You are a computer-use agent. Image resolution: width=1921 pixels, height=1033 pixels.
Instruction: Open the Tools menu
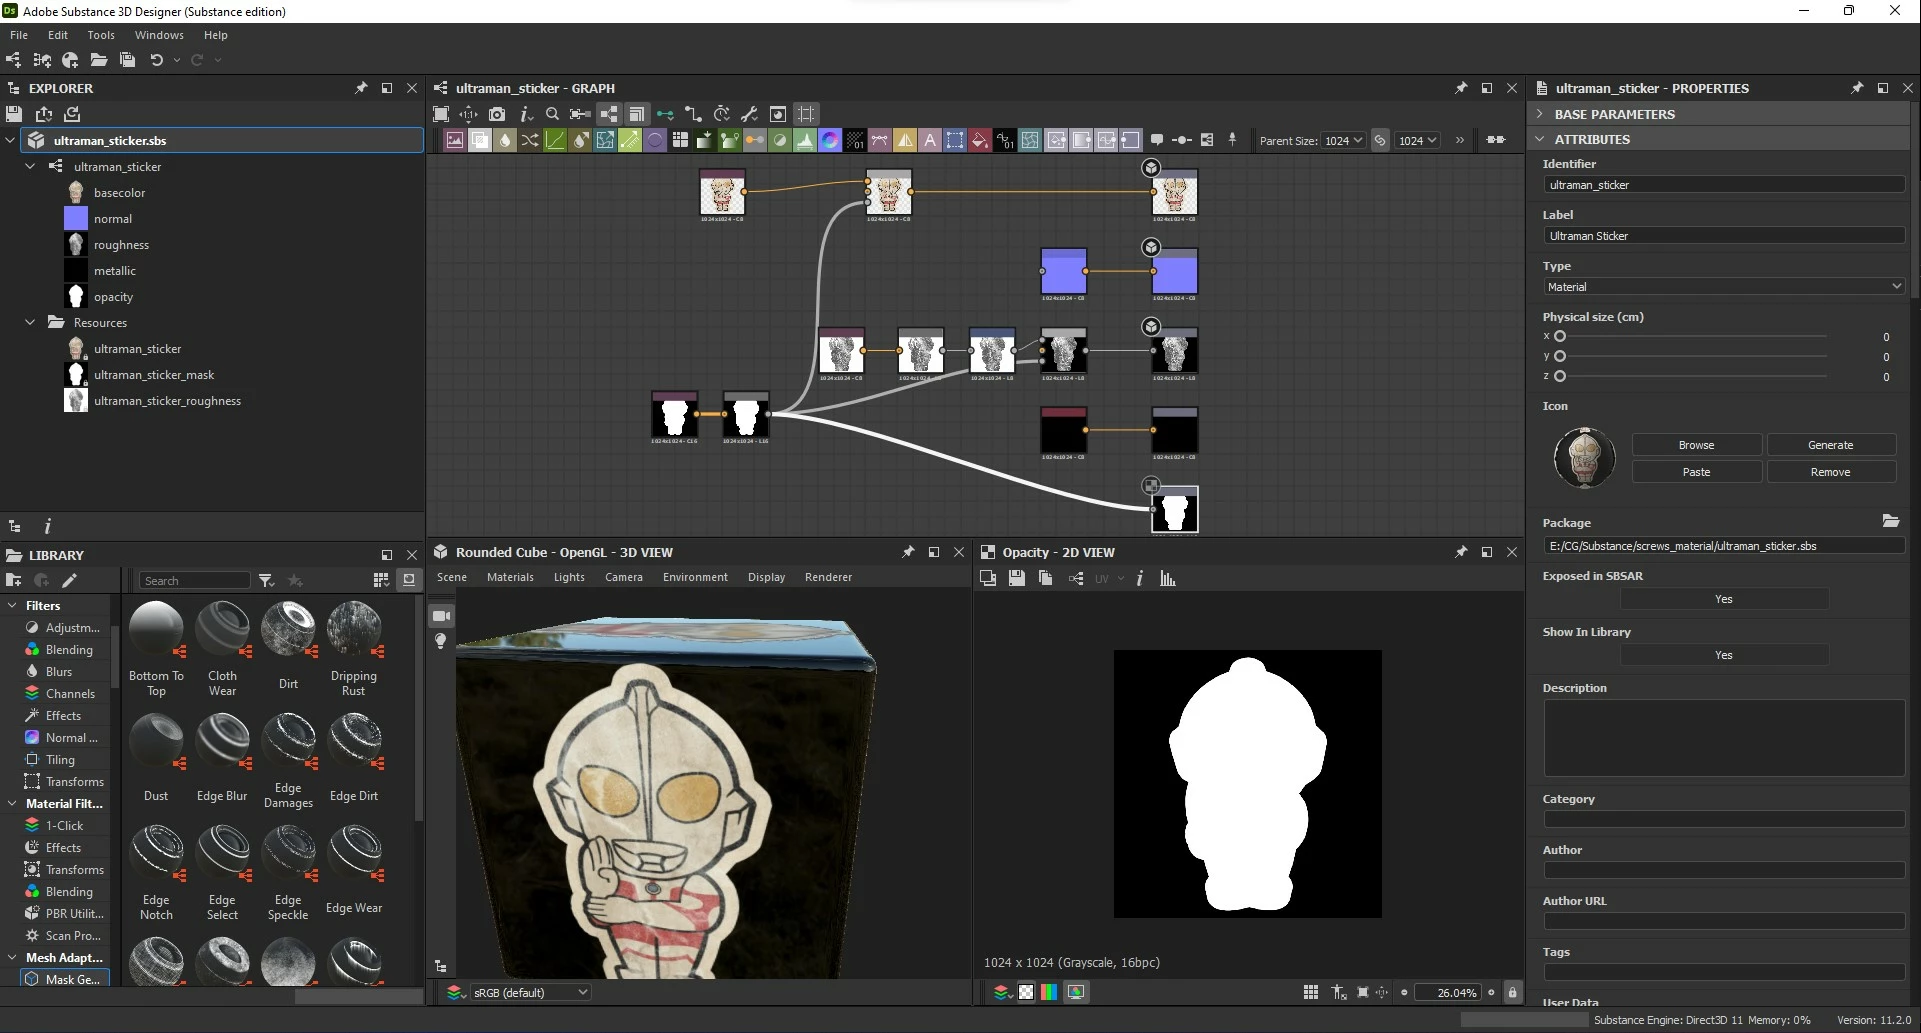(x=101, y=35)
